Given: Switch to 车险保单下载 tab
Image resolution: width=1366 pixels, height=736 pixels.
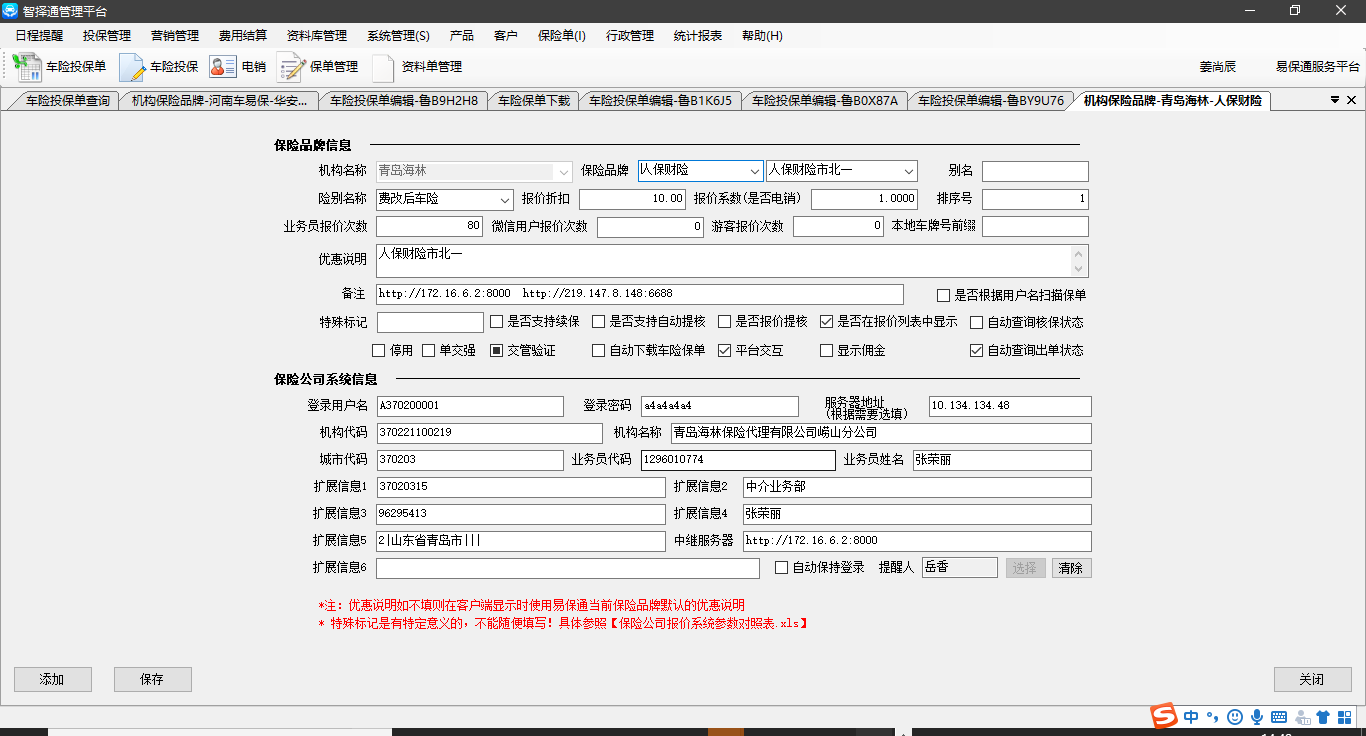Looking at the screenshot, I should (534, 100).
